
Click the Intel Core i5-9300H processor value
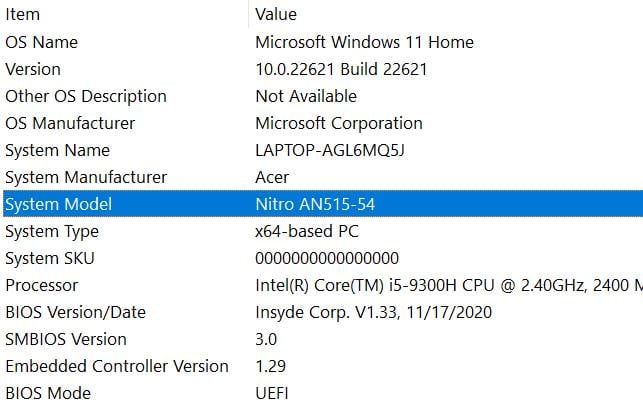point(440,285)
